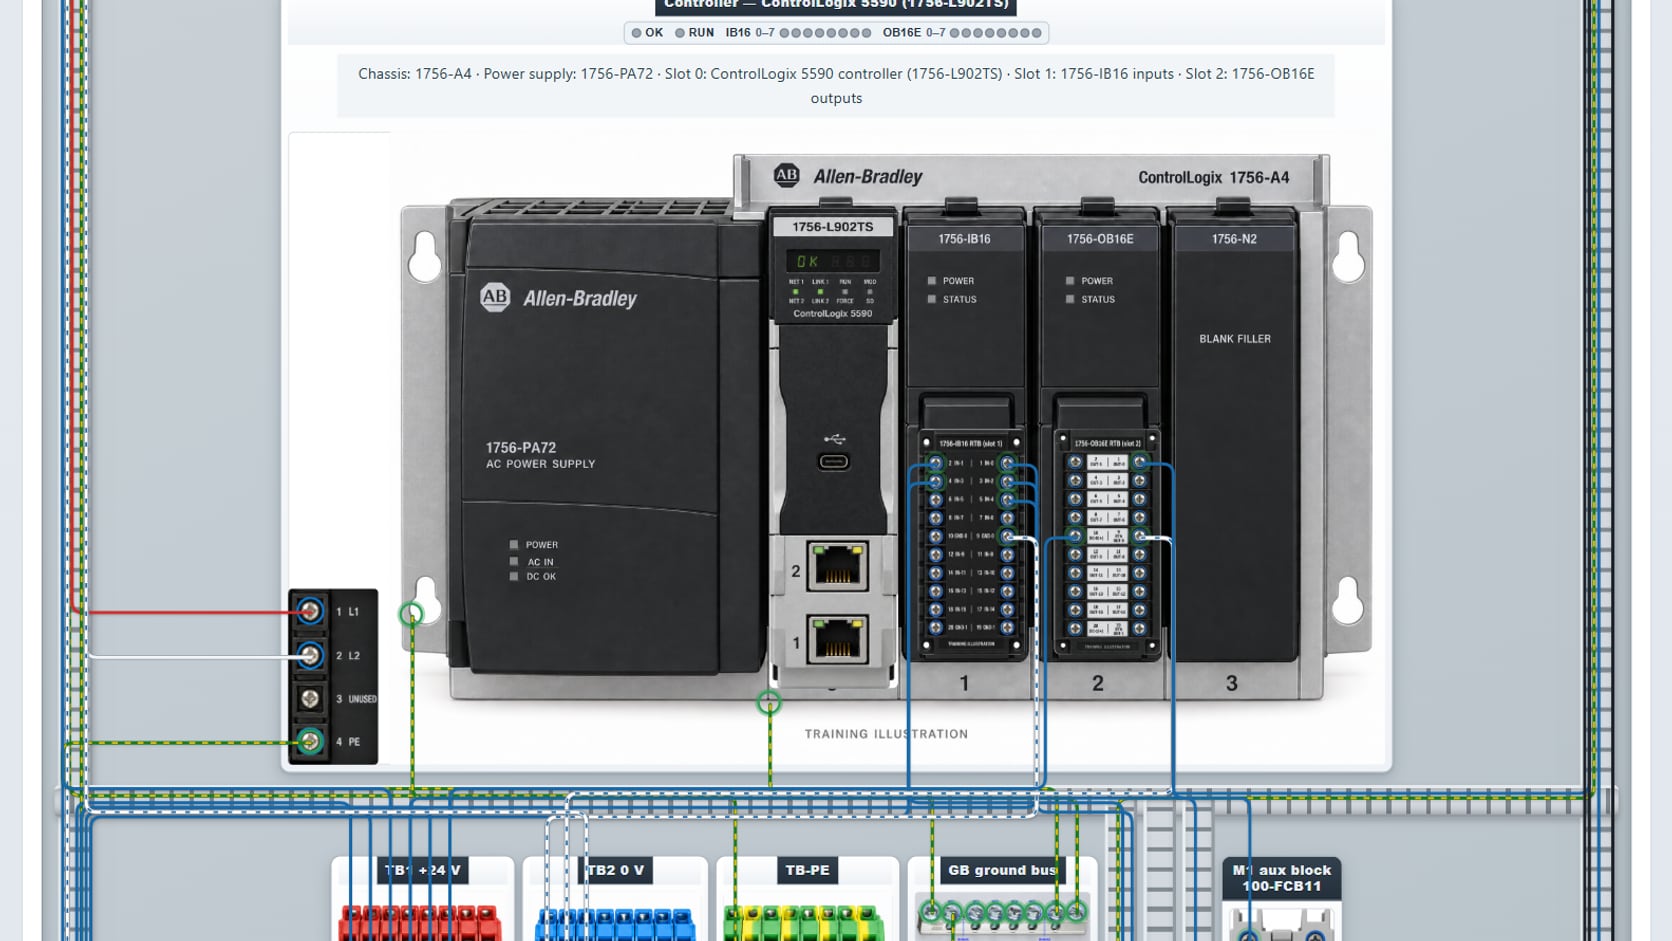Click the UNUSED terminal 3 screw
The width and height of the screenshot is (1672, 941).
pos(310,698)
